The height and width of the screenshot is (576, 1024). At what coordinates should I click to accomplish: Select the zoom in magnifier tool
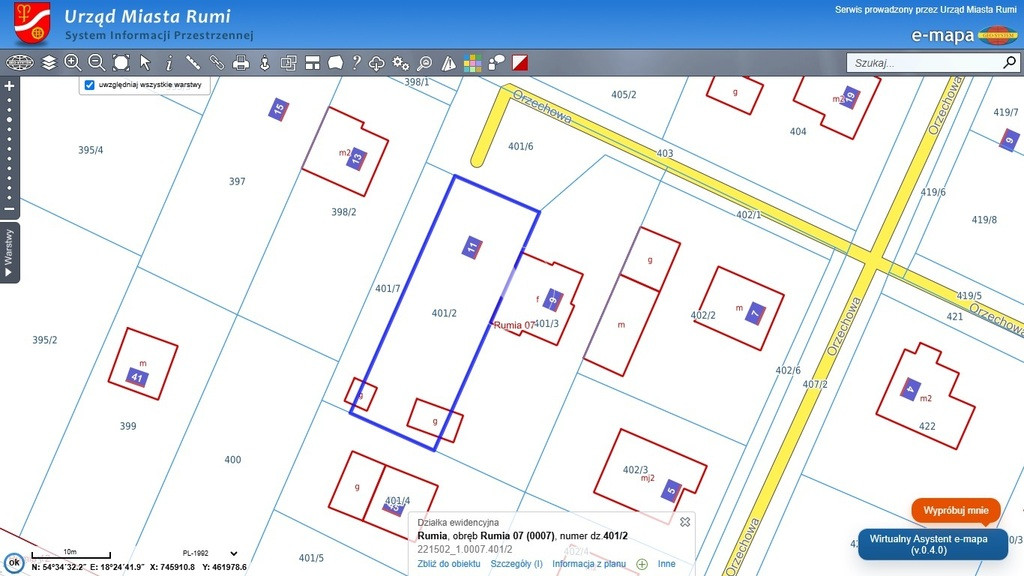pos(72,63)
